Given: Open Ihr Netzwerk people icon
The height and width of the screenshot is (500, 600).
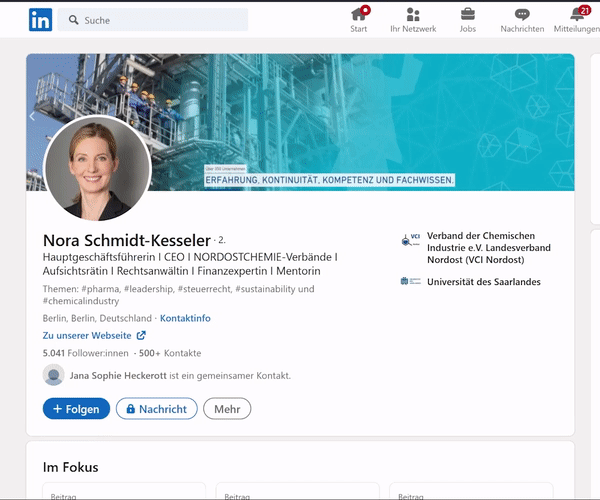Looking at the screenshot, I should (413, 15).
